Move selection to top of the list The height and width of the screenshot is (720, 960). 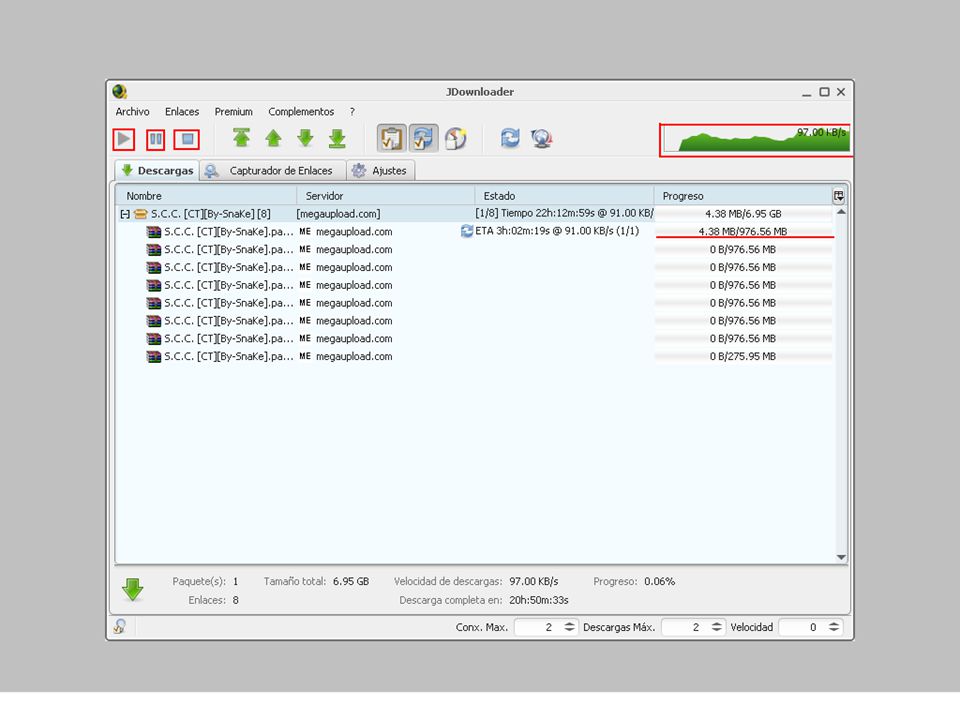241,138
